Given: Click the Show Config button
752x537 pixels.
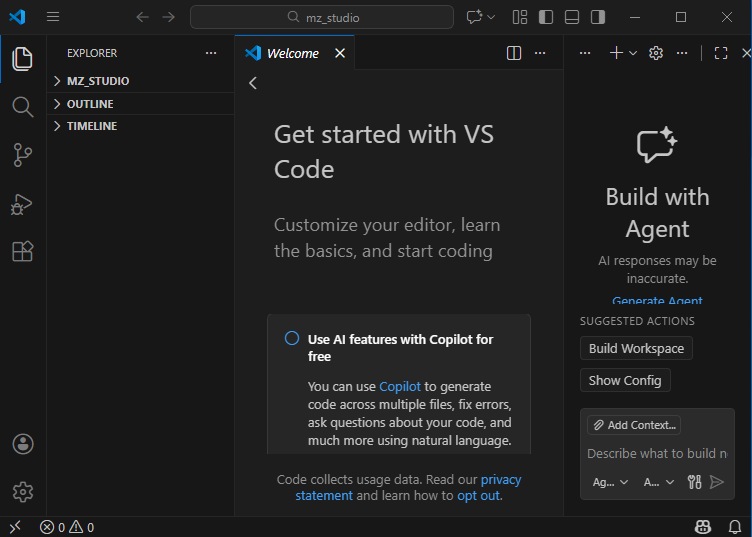Looking at the screenshot, I should click(x=625, y=380).
